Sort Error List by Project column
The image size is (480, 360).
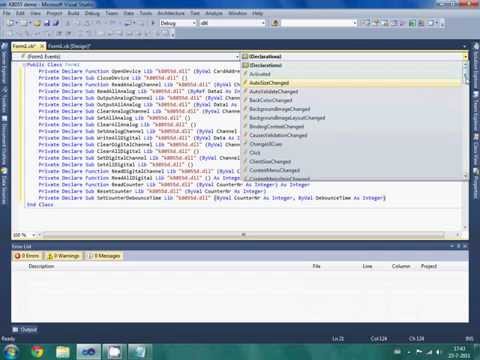[x=429, y=266]
